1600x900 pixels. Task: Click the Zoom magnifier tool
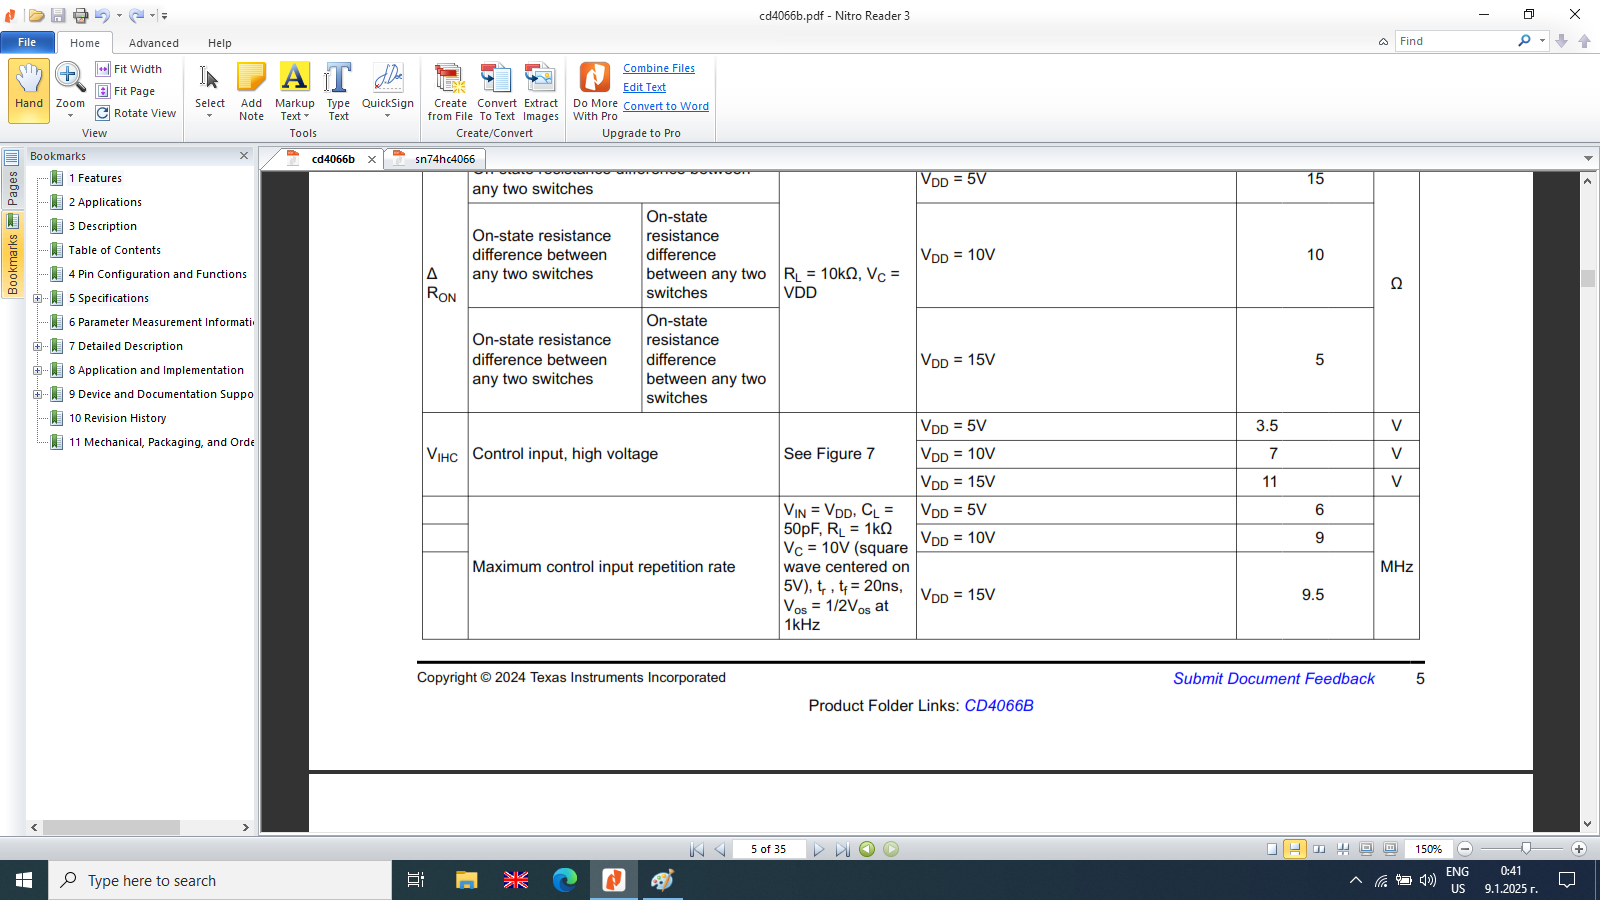(x=70, y=90)
